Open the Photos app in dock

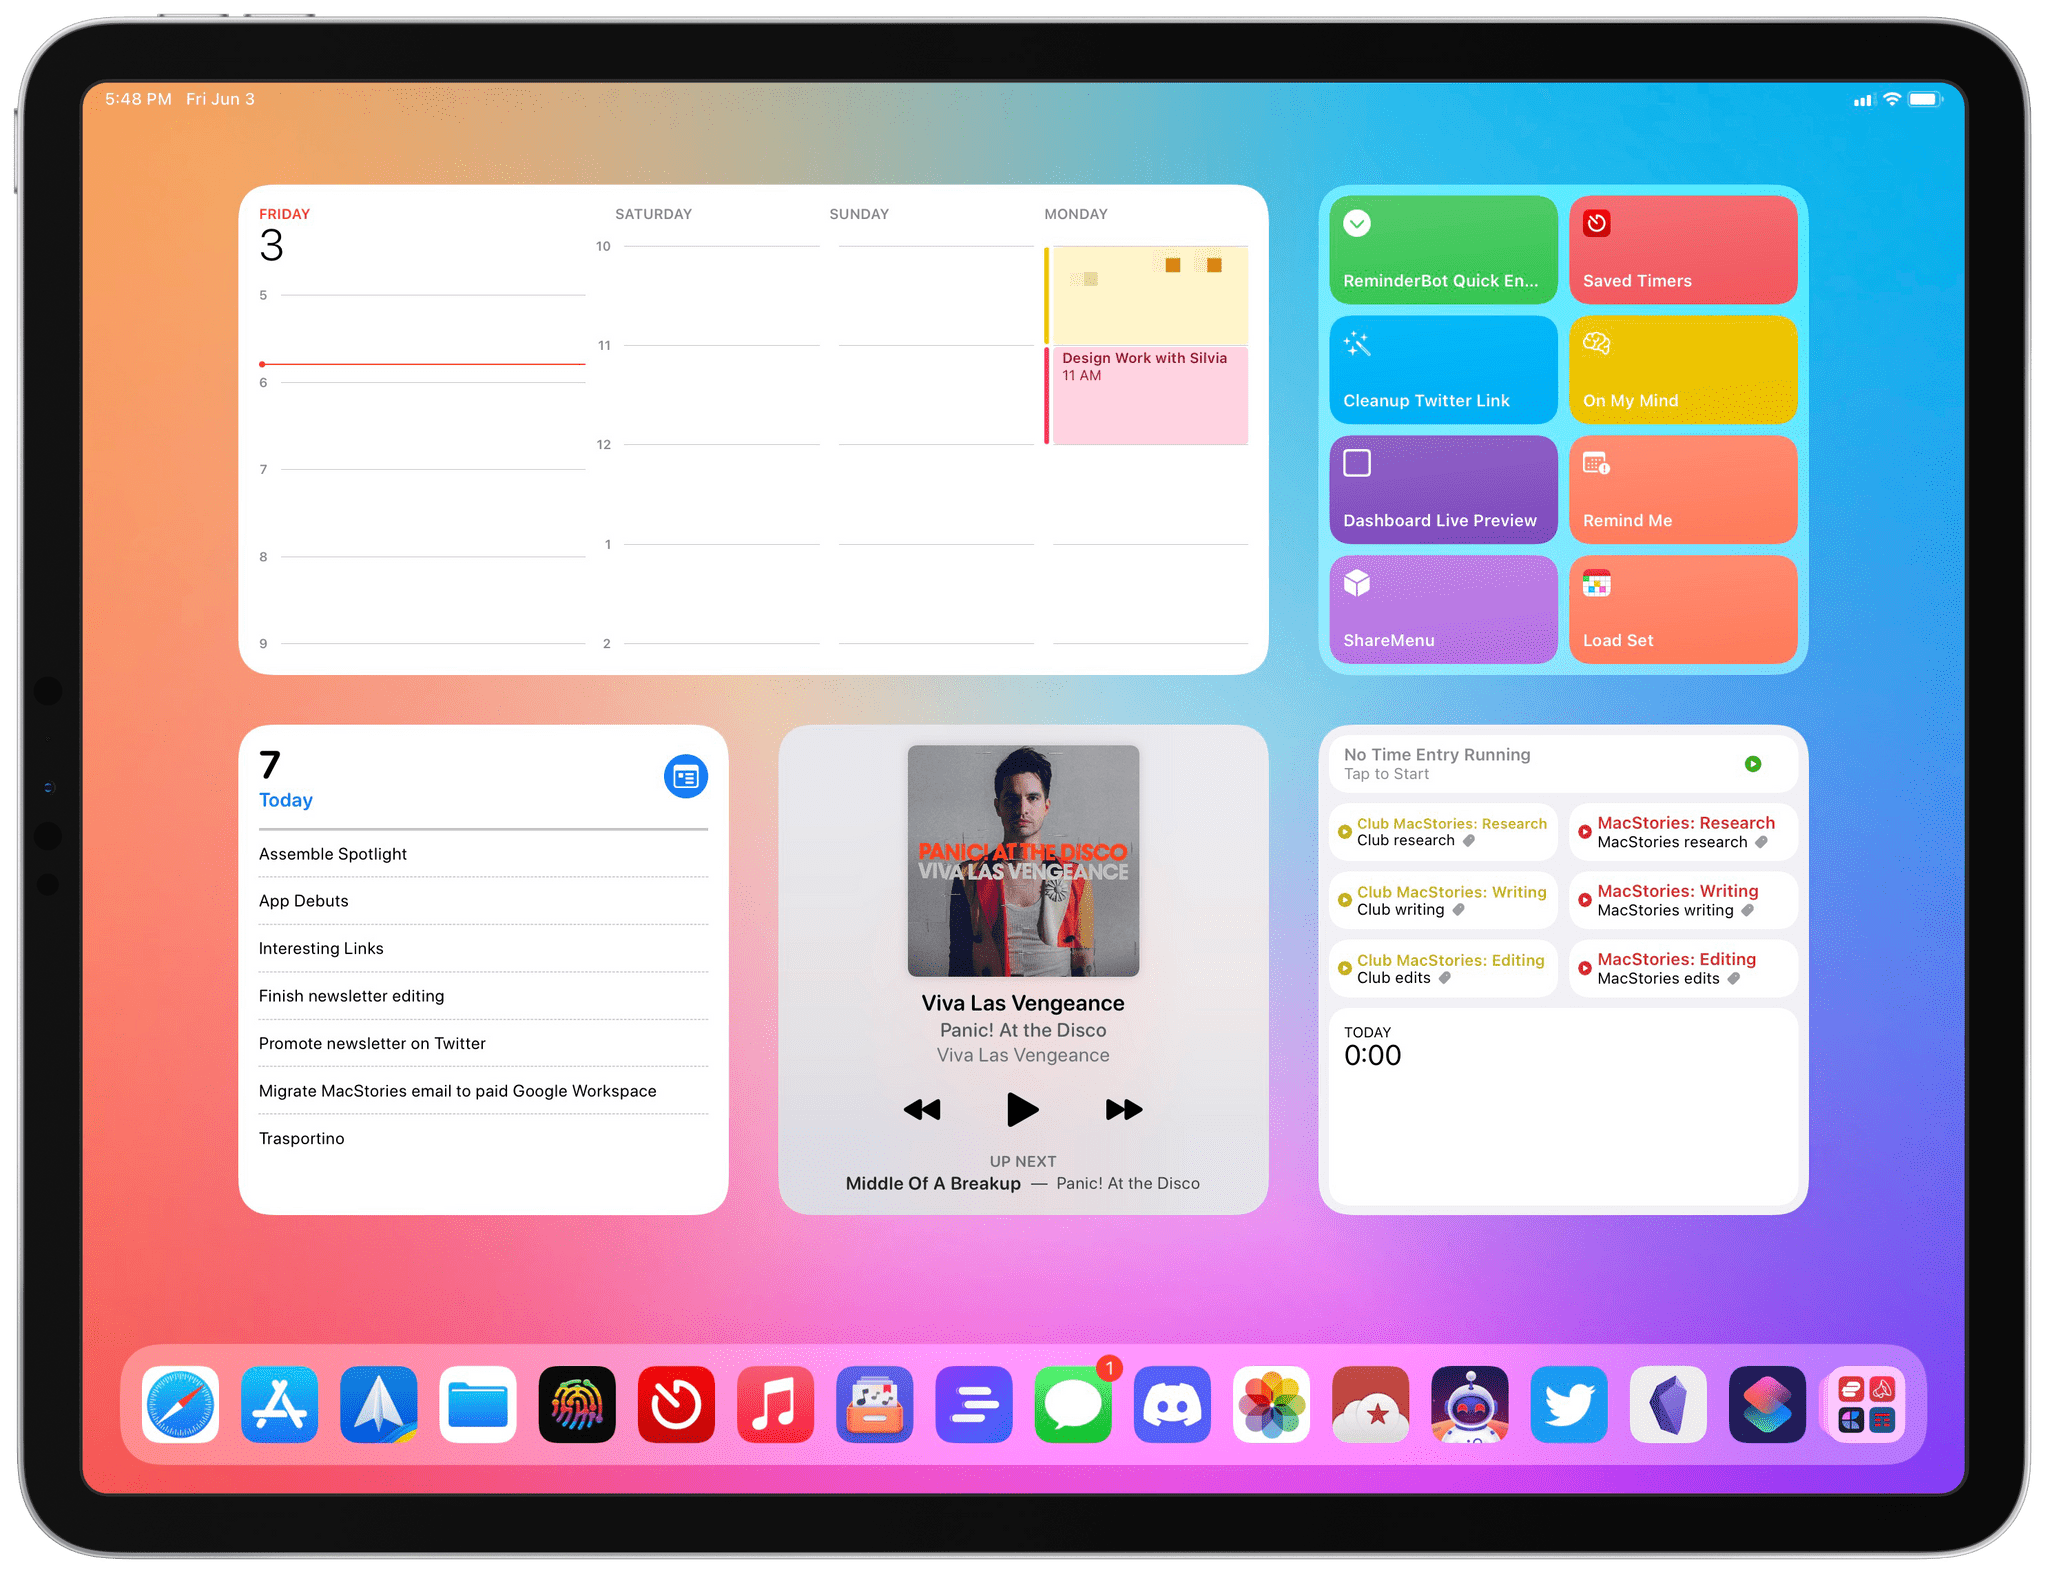click(x=1271, y=1404)
